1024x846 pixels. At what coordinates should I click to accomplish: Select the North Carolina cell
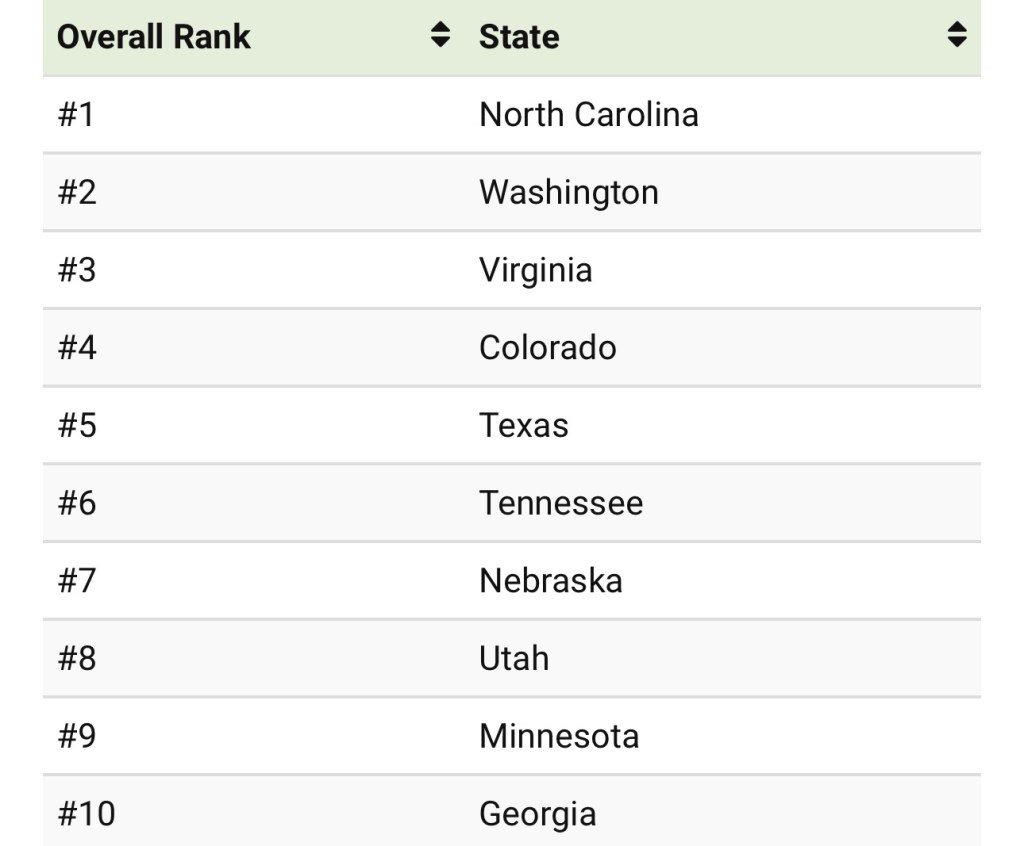588,114
